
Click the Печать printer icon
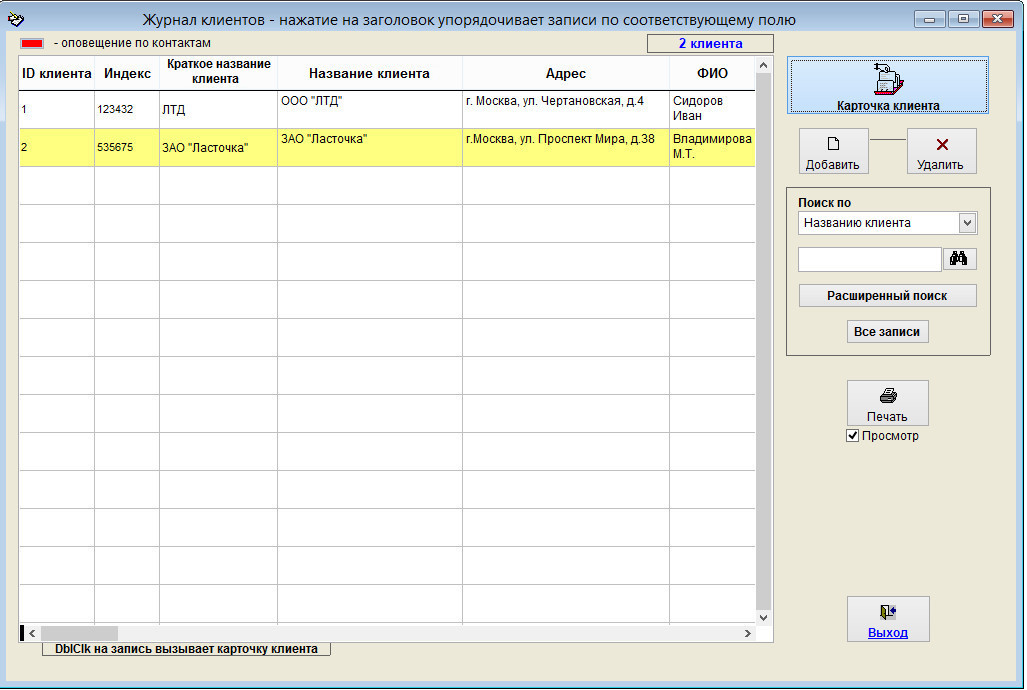click(887, 396)
